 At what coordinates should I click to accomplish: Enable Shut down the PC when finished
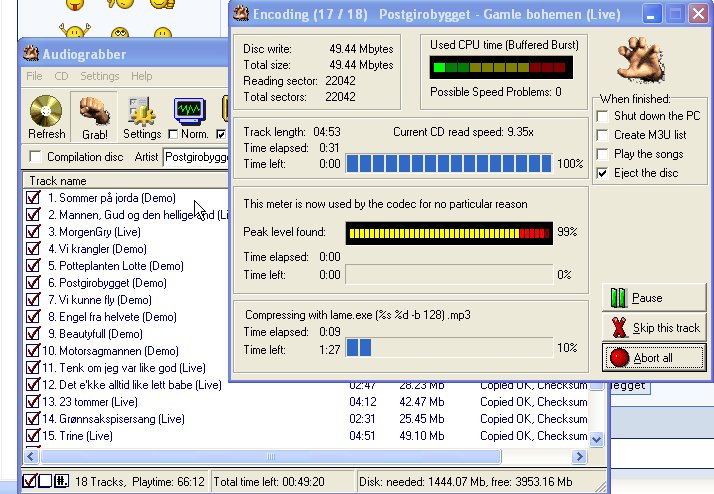[x=602, y=116]
